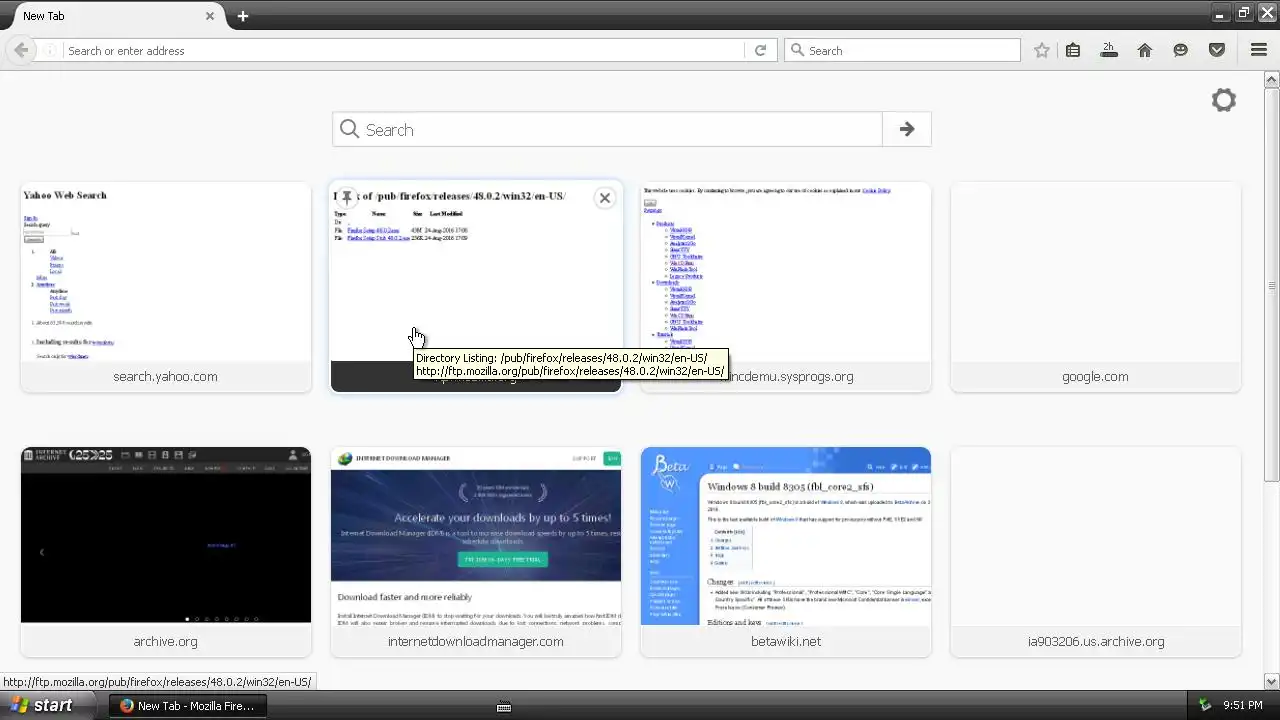The image size is (1280, 720).
Task: Click the google.com caption
Action: click(1096, 377)
